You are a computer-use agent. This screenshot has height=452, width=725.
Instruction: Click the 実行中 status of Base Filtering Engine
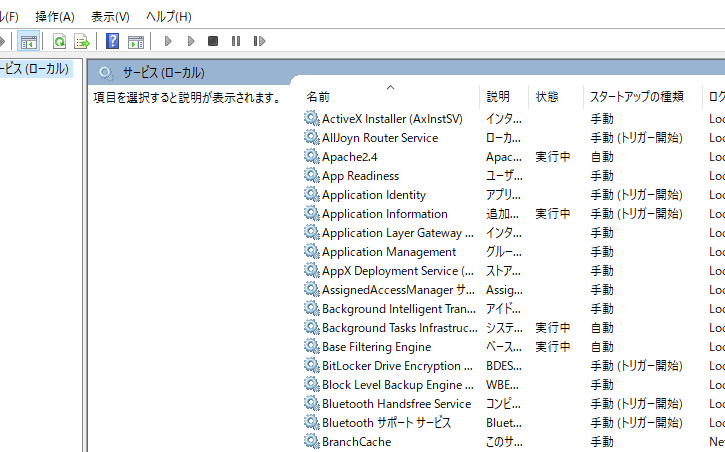(x=553, y=347)
